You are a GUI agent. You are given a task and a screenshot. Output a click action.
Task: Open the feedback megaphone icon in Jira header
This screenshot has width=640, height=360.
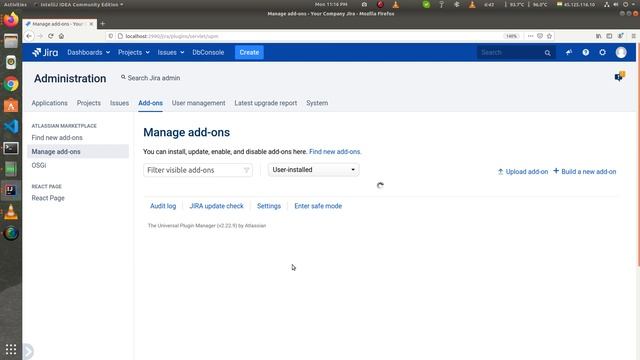click(569, 52)
